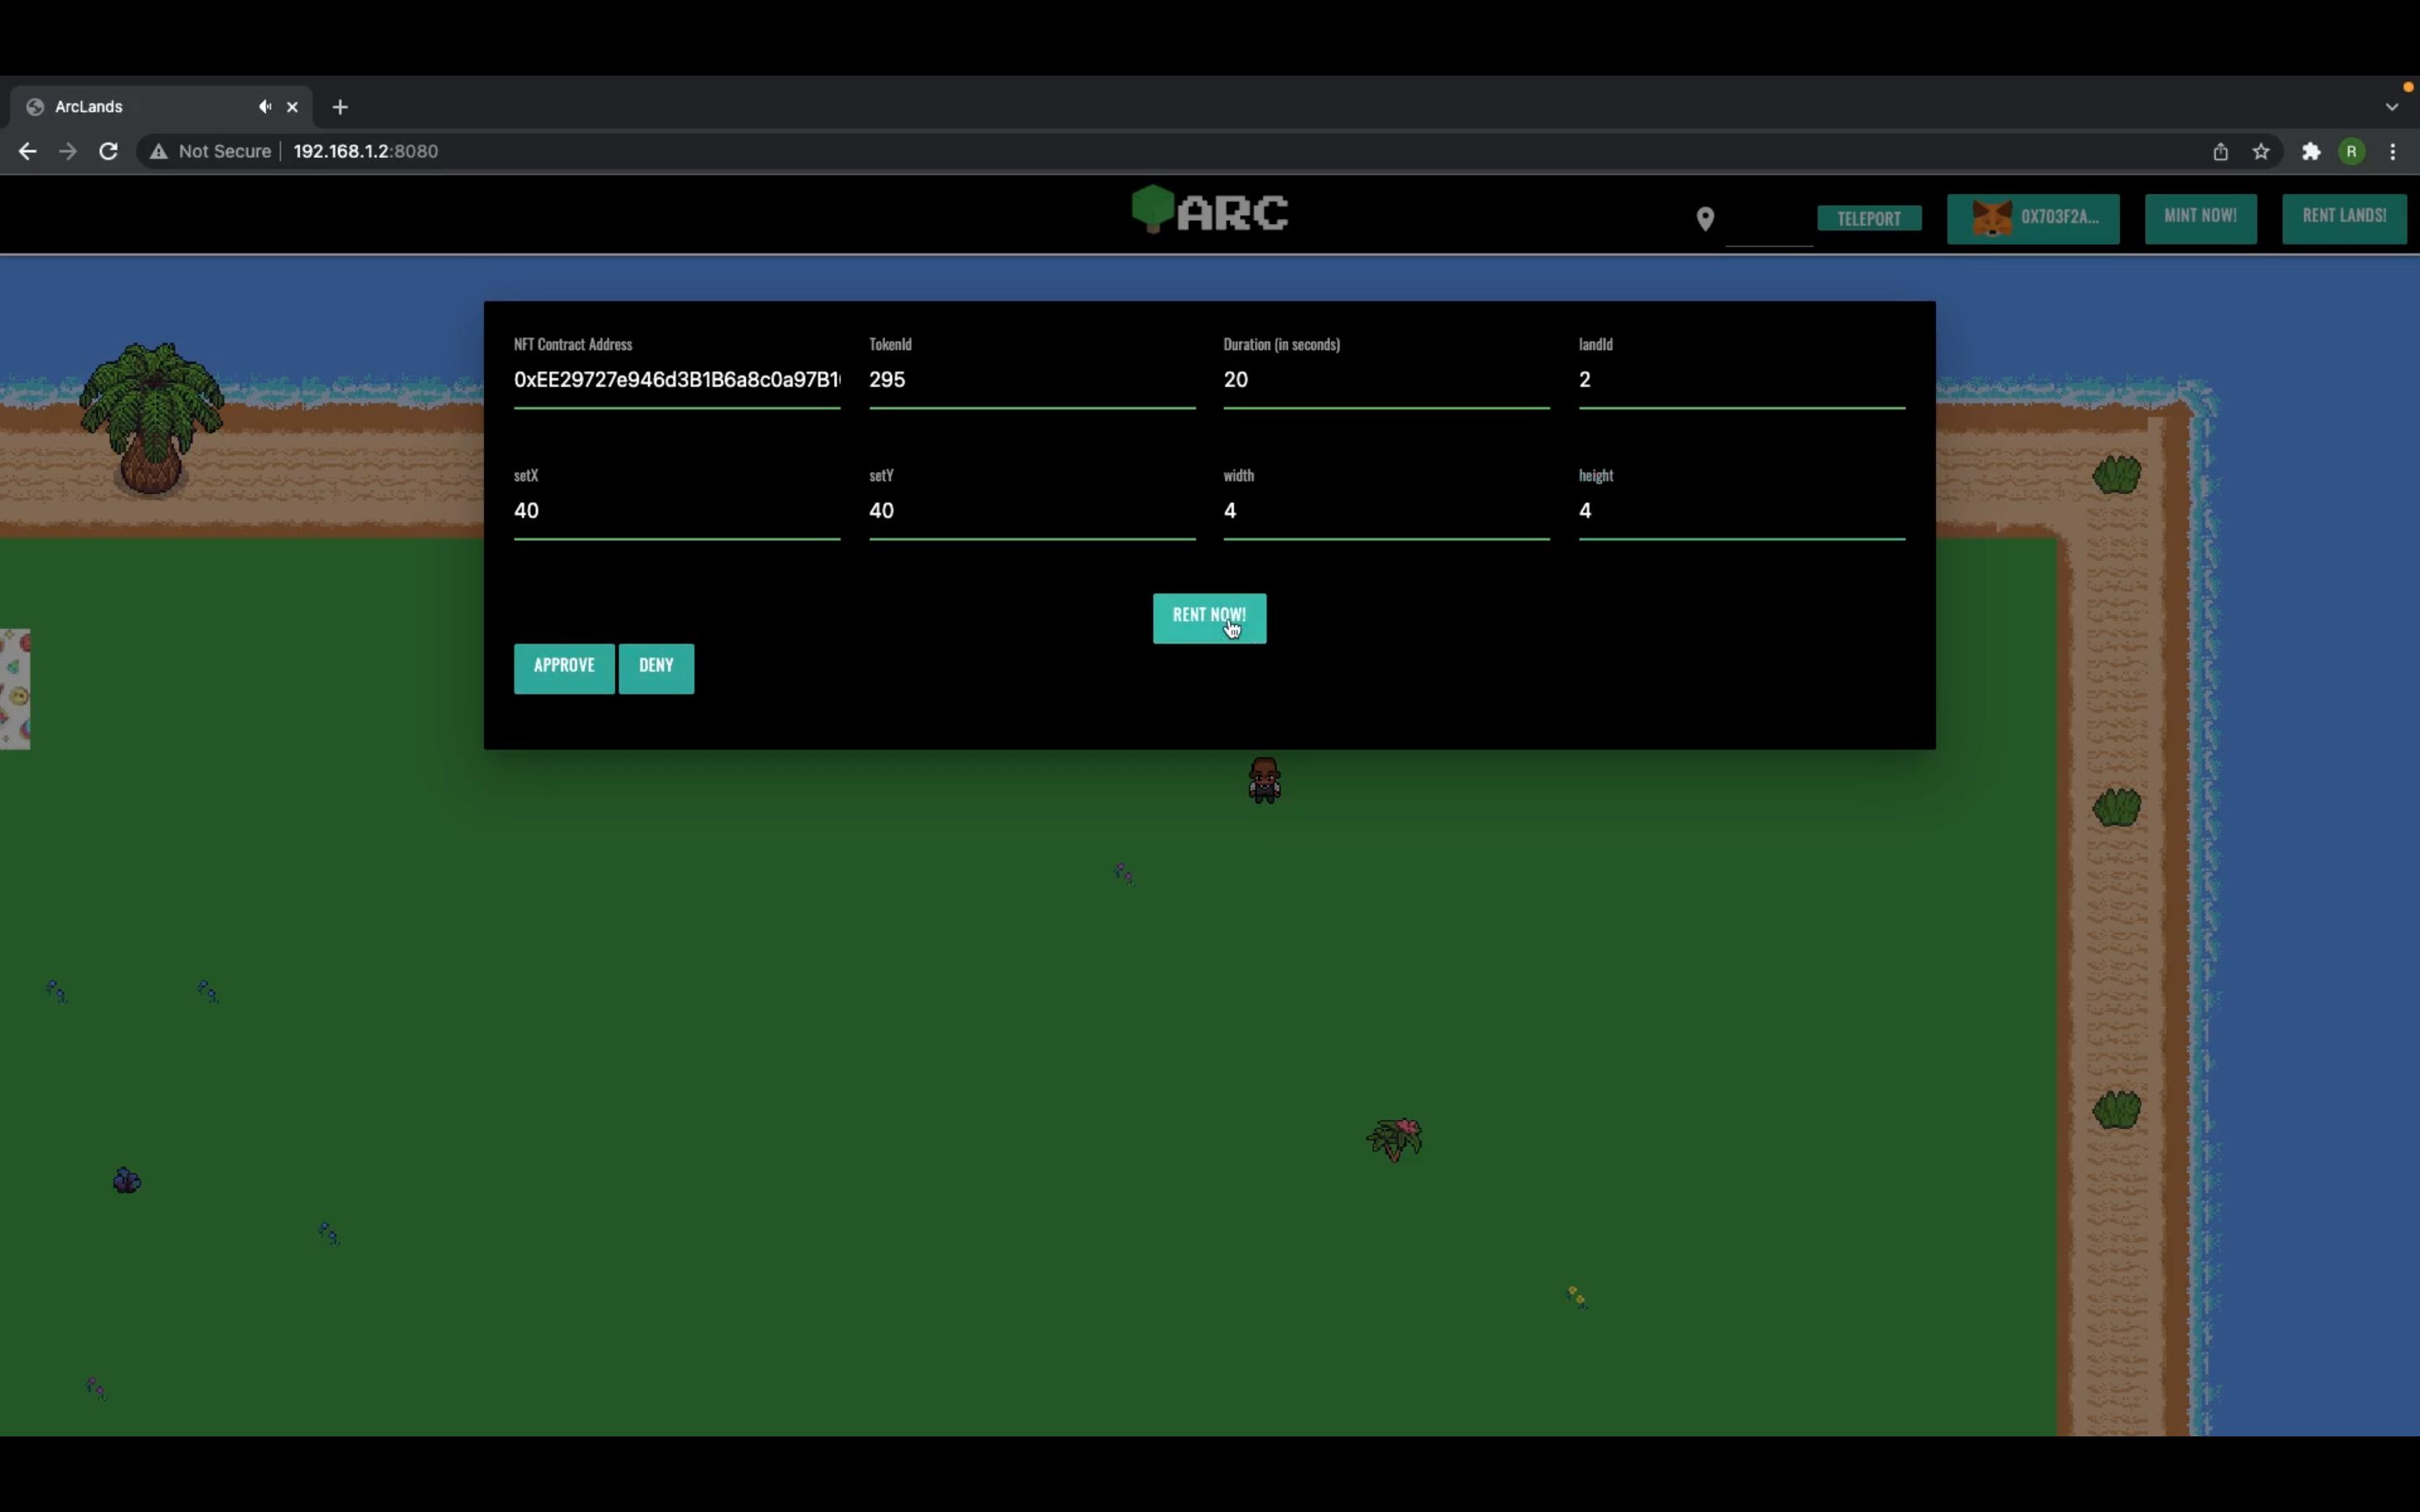Mute the ArcLands tab audio icon

coord(265,106)
